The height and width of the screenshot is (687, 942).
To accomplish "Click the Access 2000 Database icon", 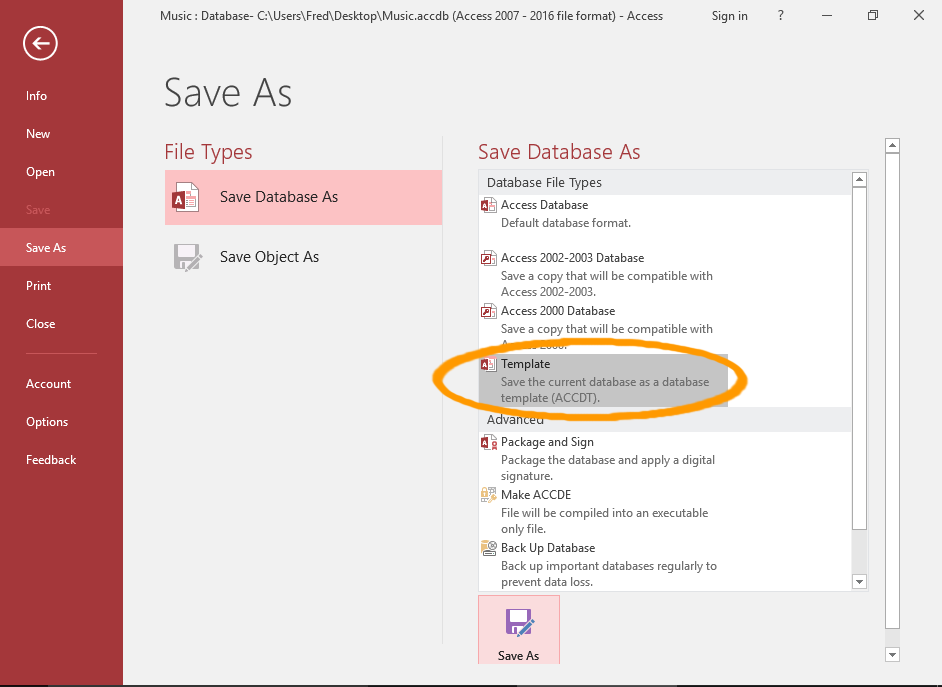I will (x=488, y=311).
